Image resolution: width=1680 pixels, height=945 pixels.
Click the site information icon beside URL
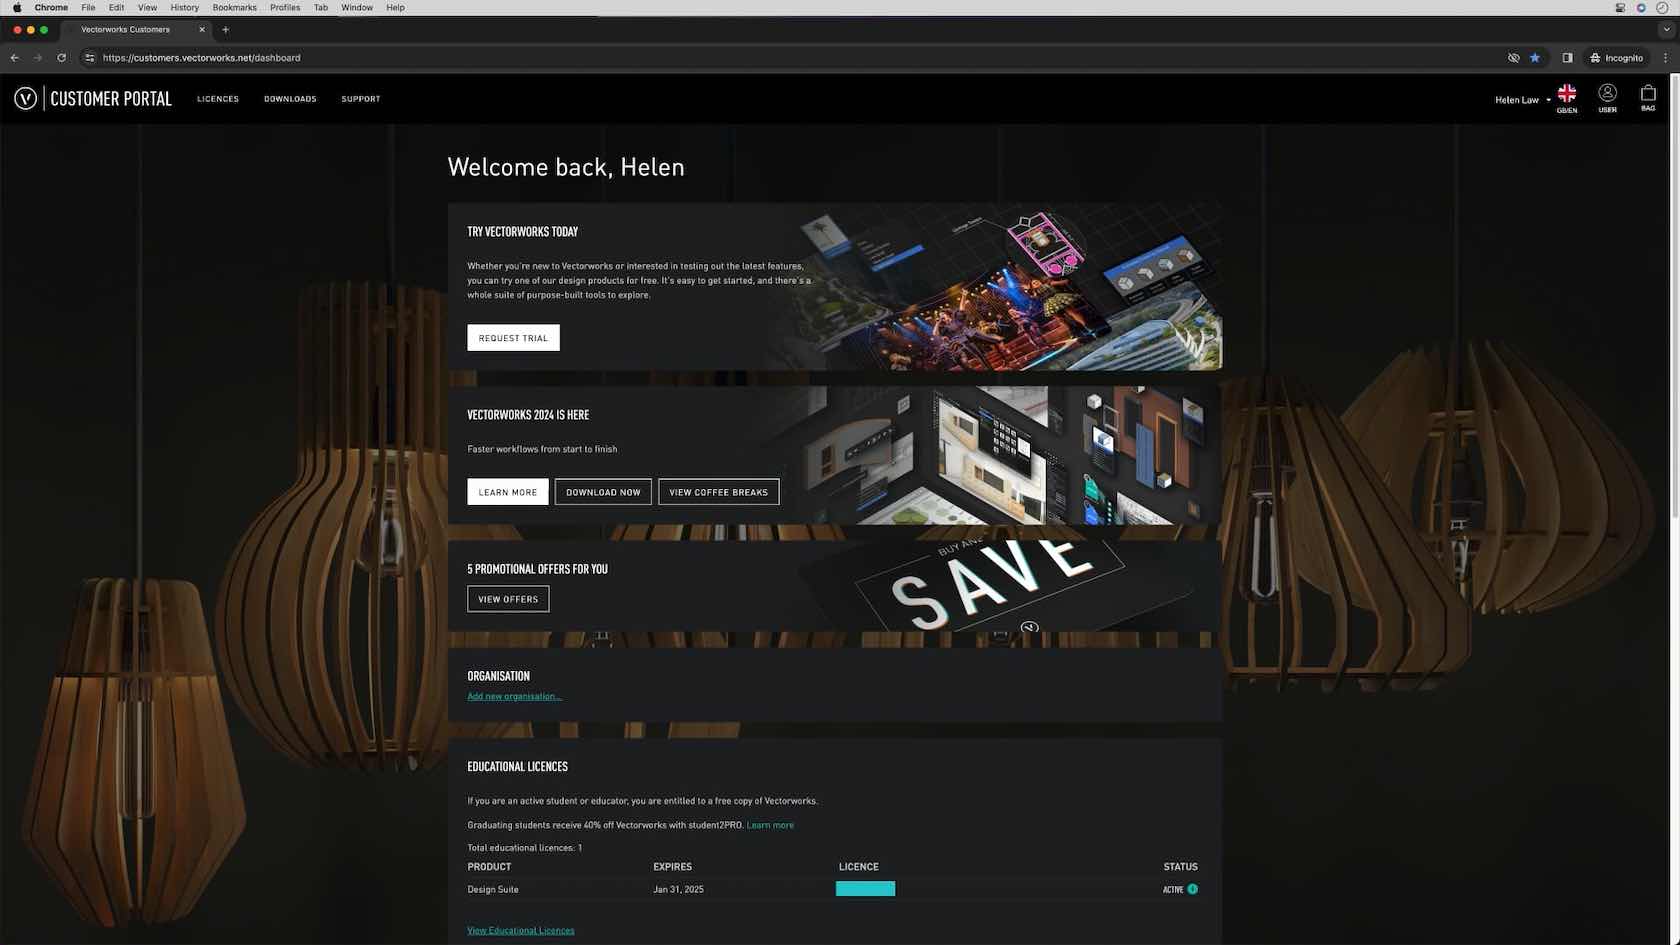click(x=89, y=58)
